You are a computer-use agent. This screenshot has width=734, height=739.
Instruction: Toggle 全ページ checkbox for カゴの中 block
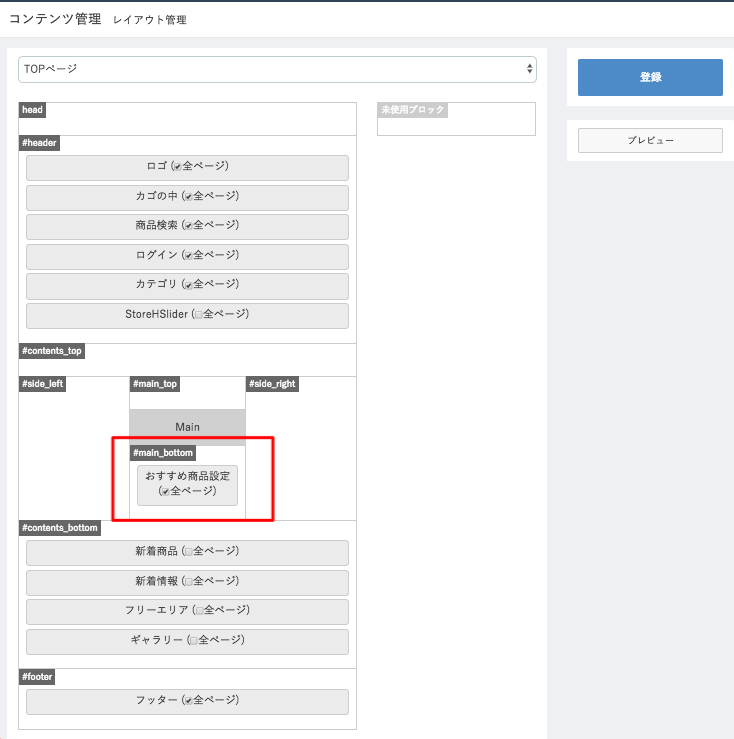pyautogui.click(x=188, y=197)
